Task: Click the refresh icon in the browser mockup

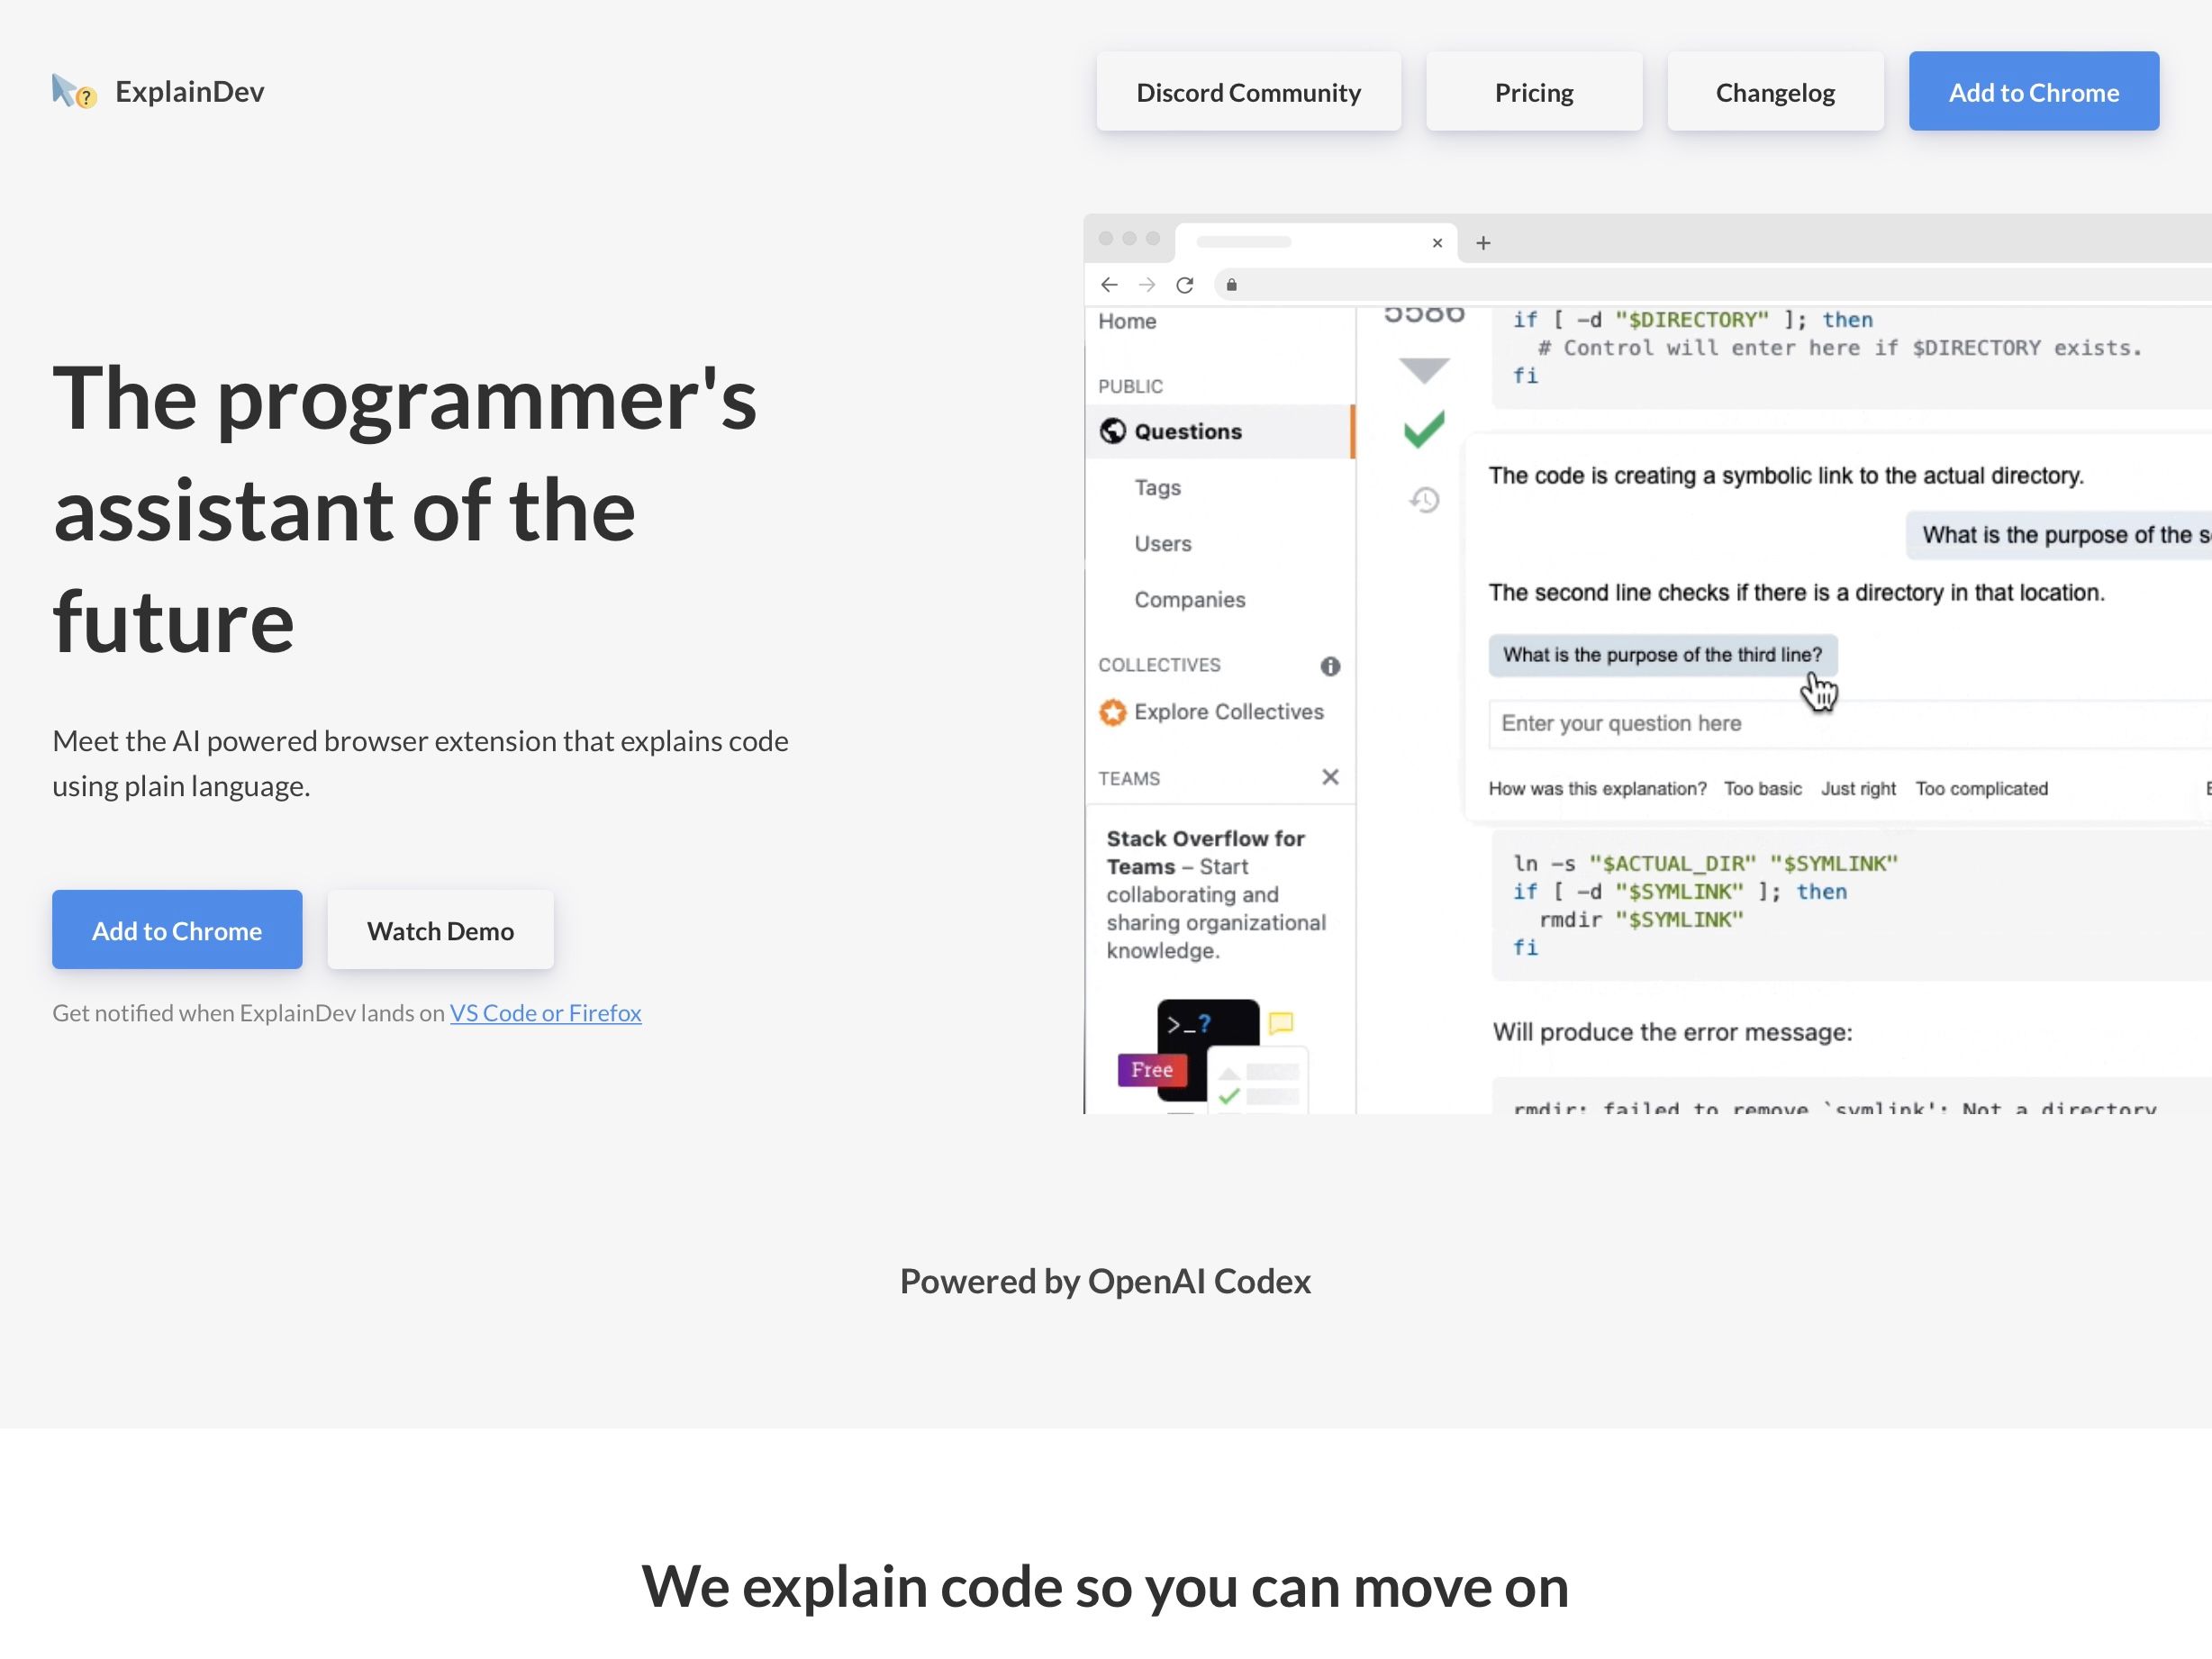Action: point(1186,285)
